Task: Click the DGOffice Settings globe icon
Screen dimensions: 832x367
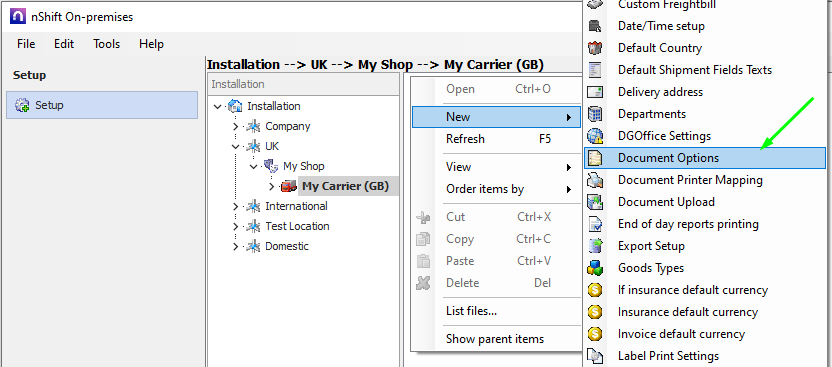Action: (x=595, y=136)
